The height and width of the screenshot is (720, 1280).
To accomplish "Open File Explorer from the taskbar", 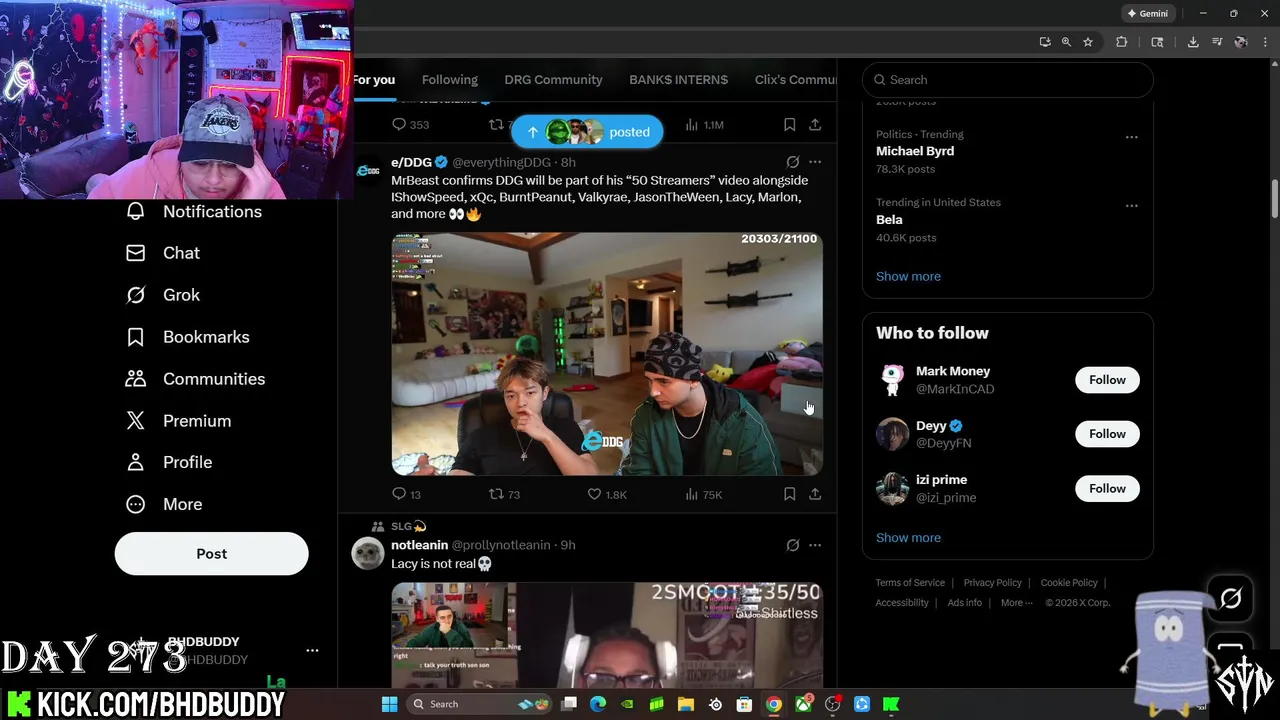I will click(x=686, y=704).
